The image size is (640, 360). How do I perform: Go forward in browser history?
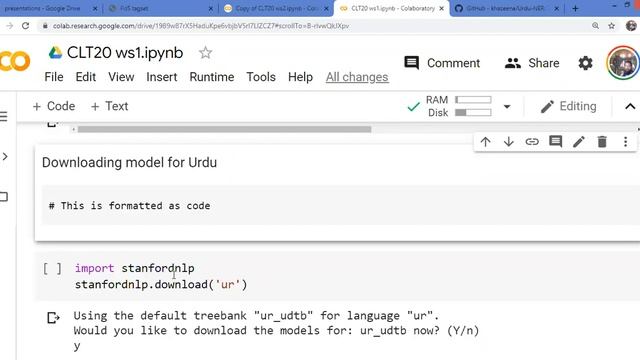click(x=9, y=26)
